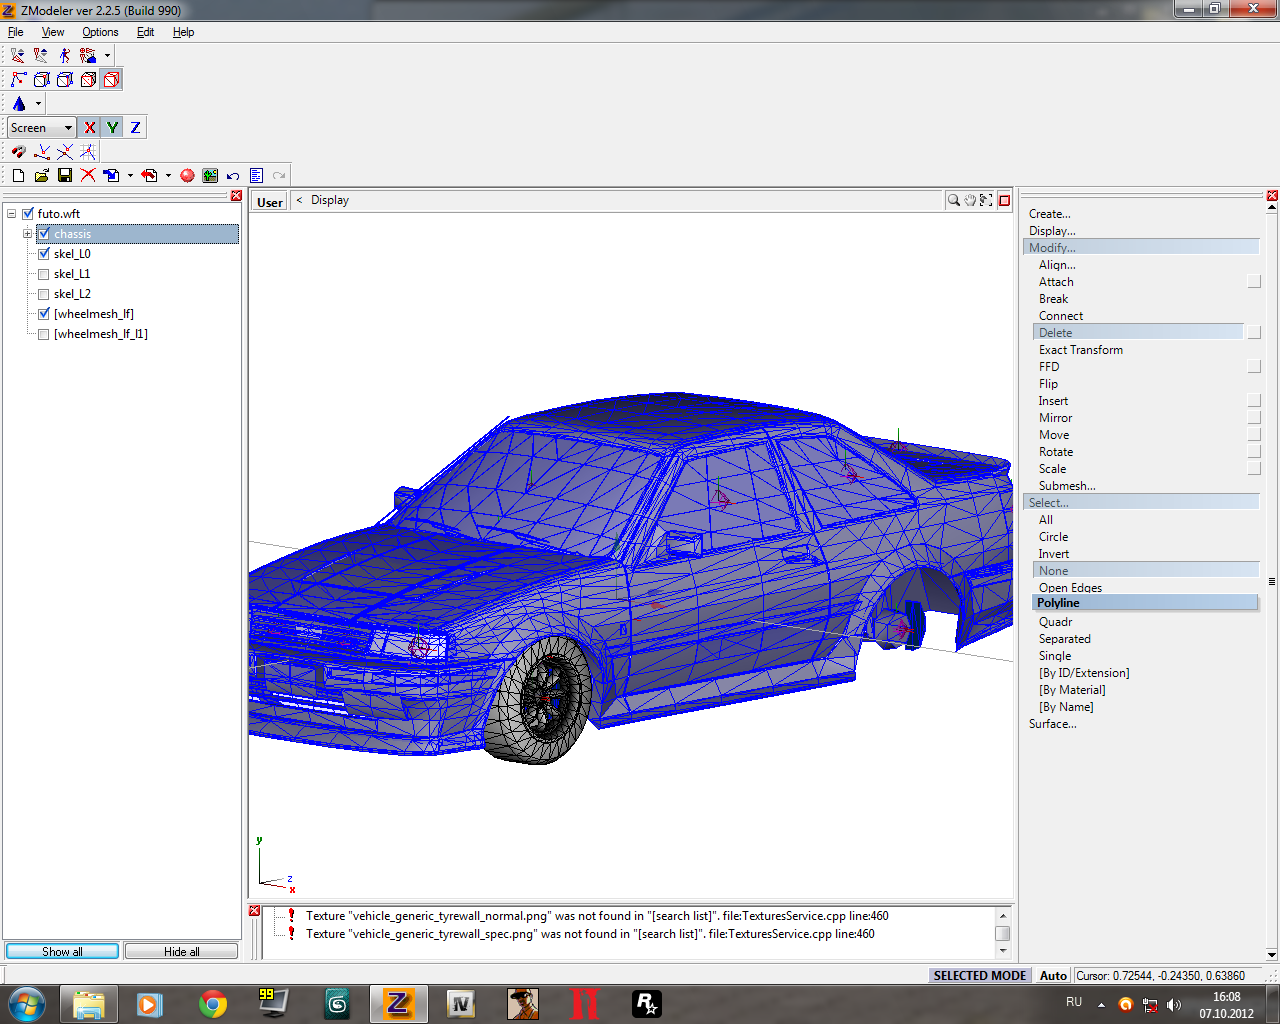The width and height of the screenshot is (1280, 1024).
Task: Click the viewport zoom-extents icon
Action: [x=986, y=200]
